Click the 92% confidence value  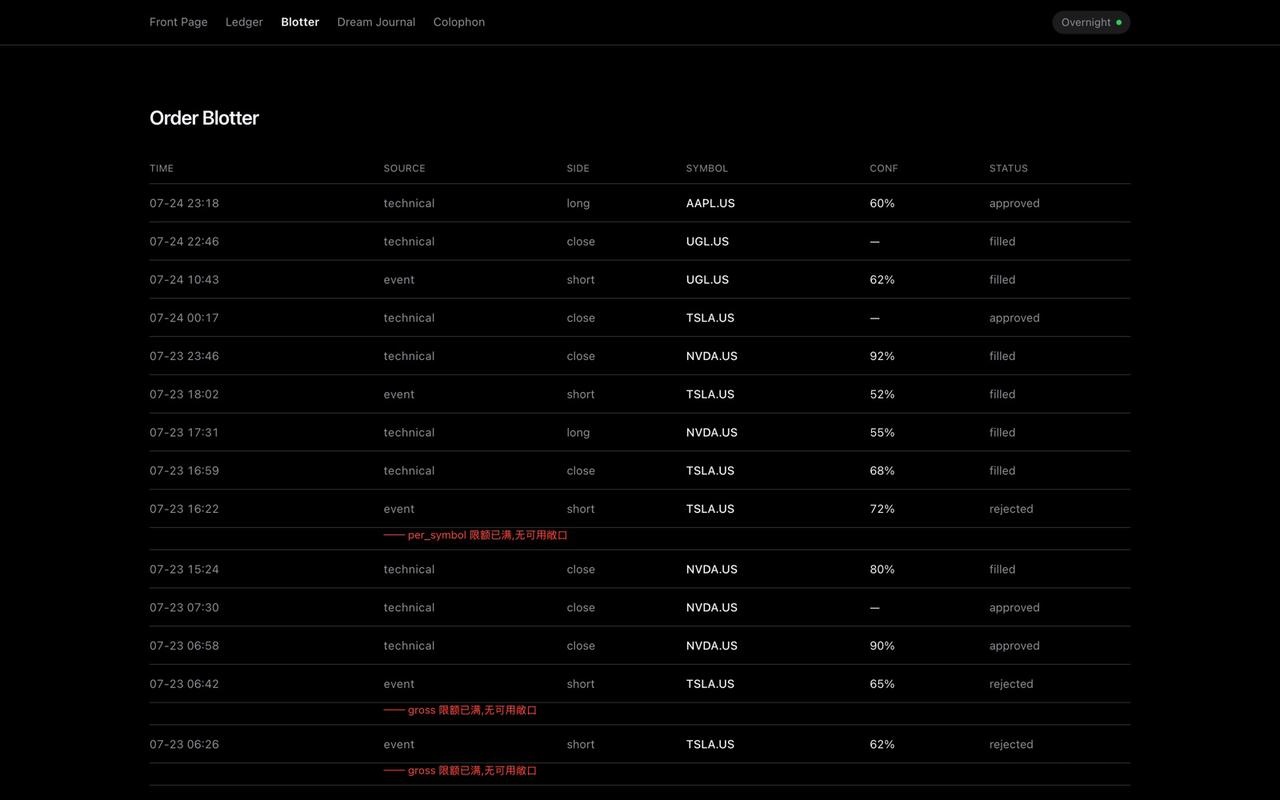click(x=882, y=356)
